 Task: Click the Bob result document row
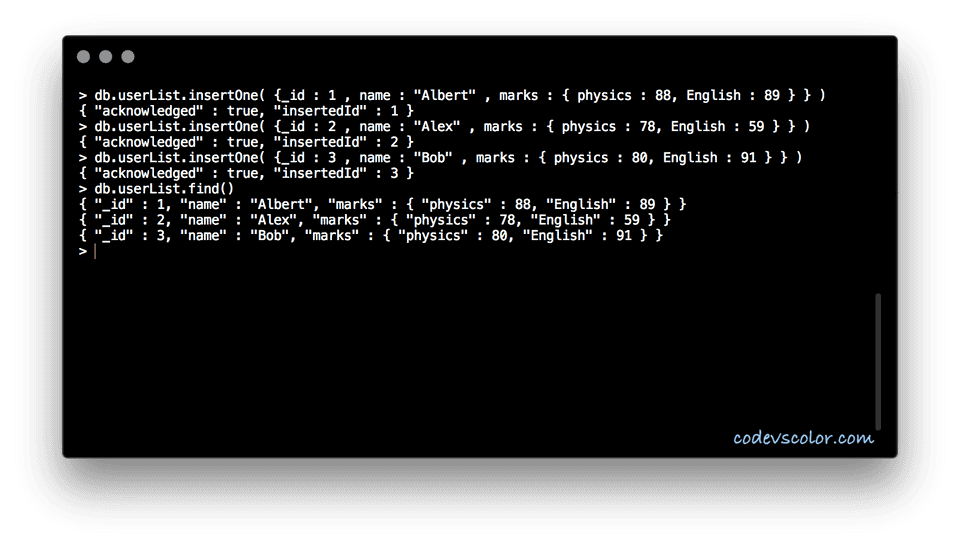click(x=370, y=236)
